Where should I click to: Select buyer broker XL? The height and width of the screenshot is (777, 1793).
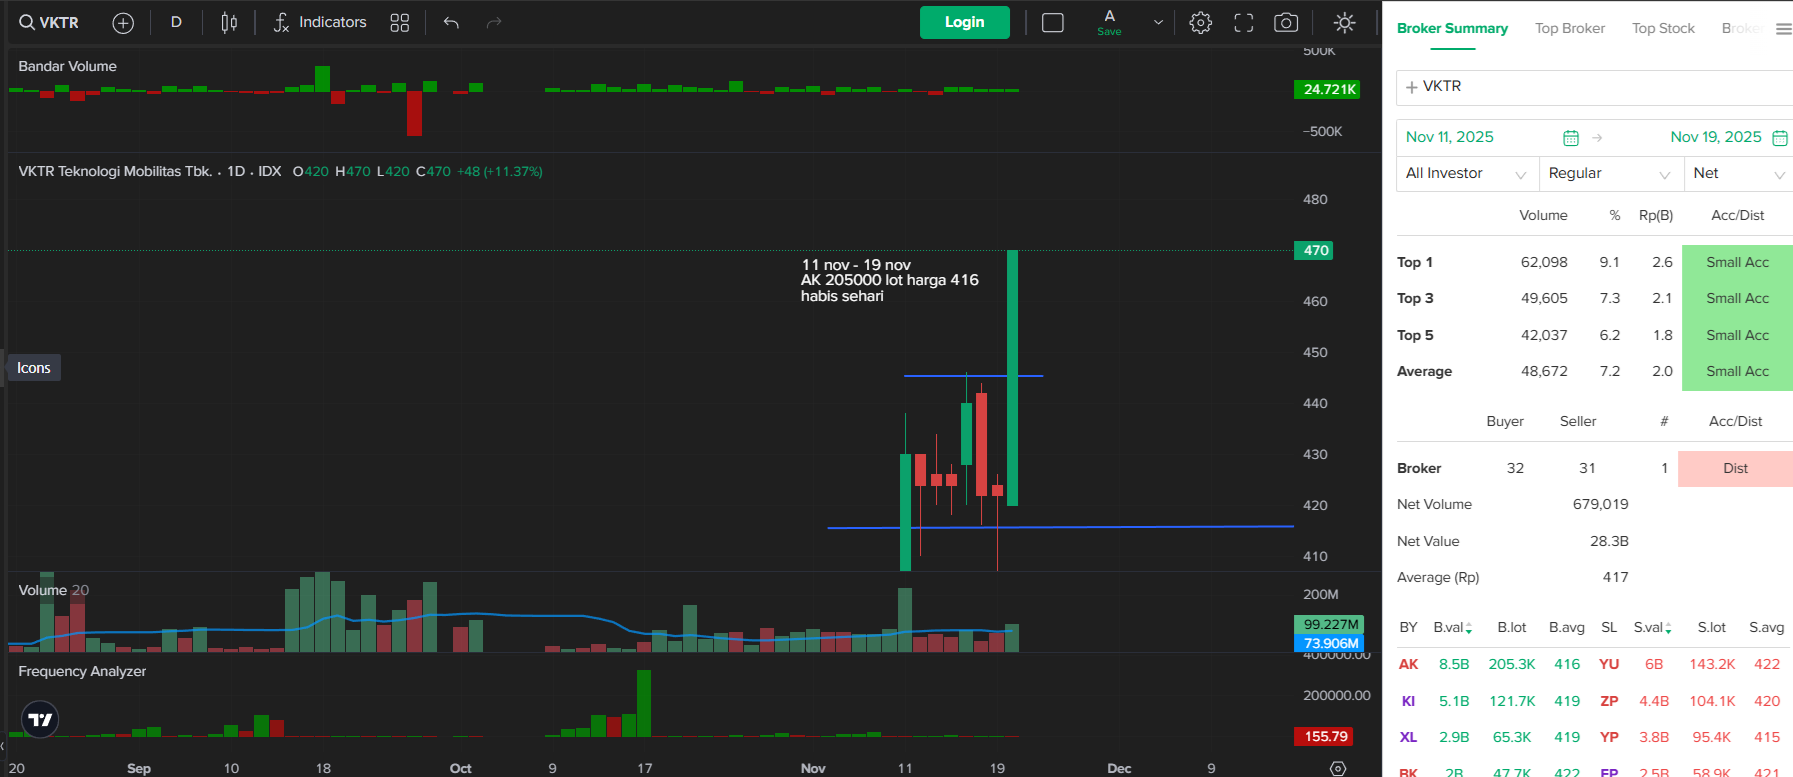[1408, 738]
